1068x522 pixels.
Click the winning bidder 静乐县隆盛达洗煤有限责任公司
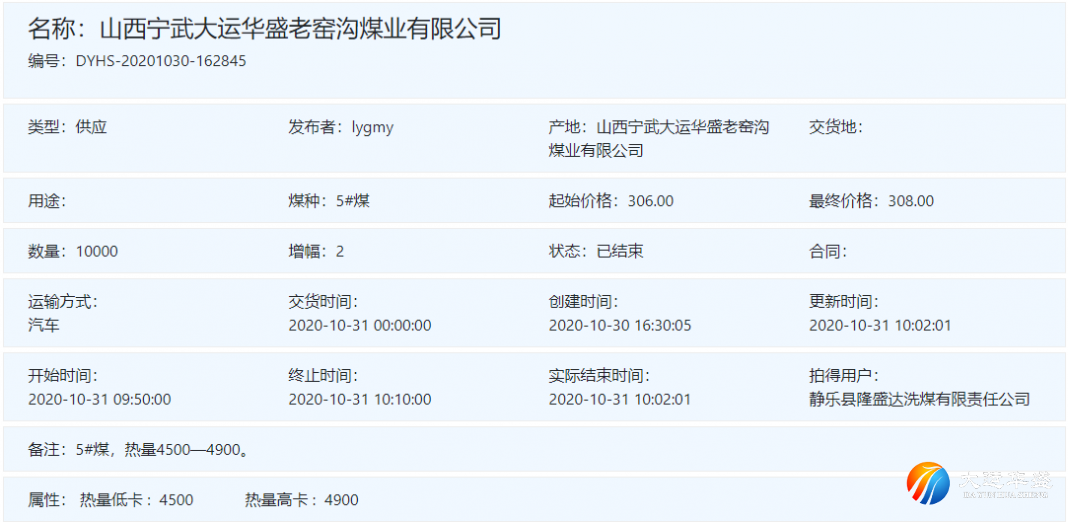point(919,399)
